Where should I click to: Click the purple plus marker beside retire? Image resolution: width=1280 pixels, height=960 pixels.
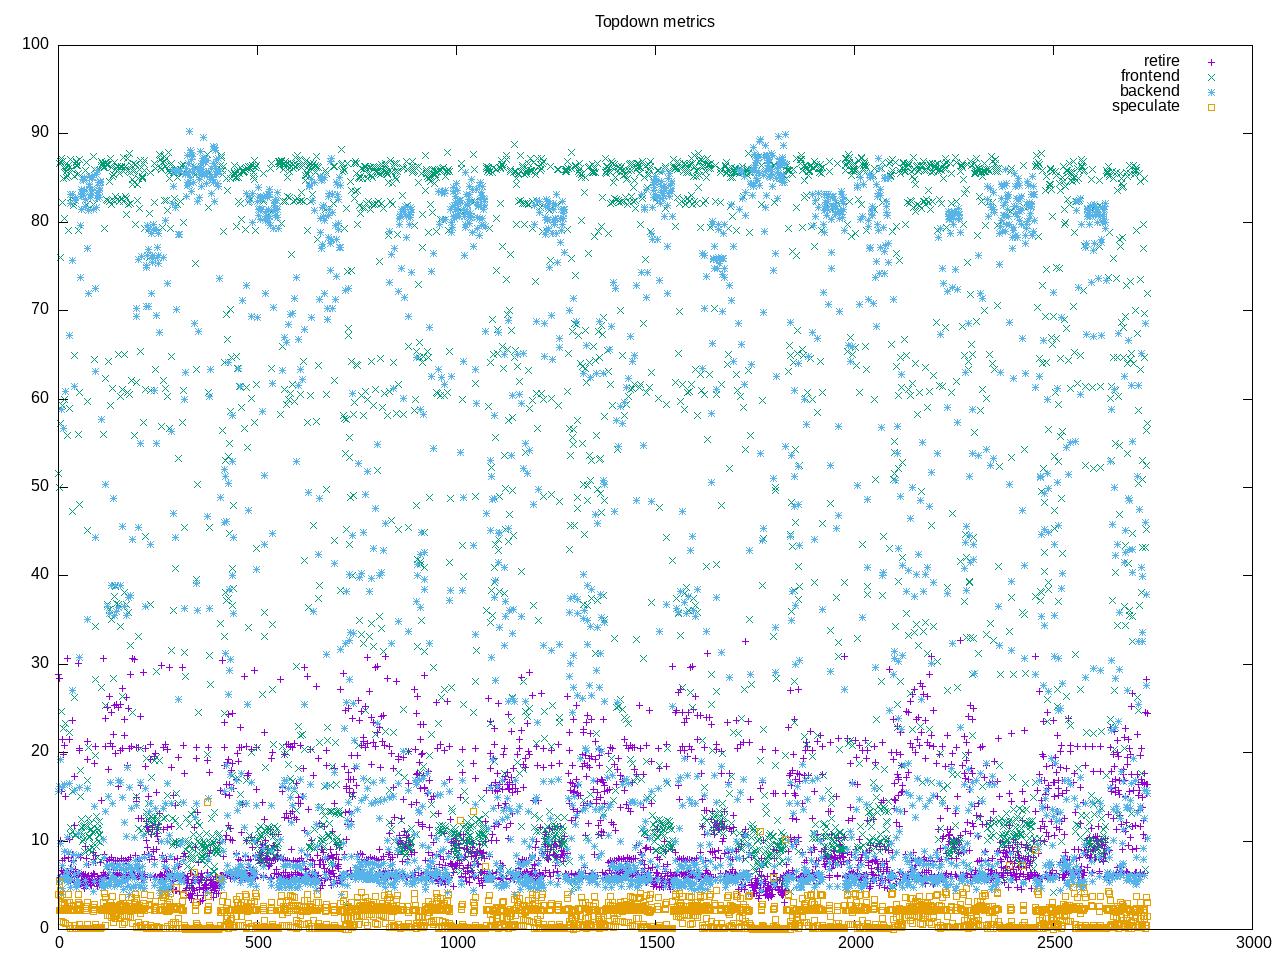pyautogui.click(x=1211, y=62)
